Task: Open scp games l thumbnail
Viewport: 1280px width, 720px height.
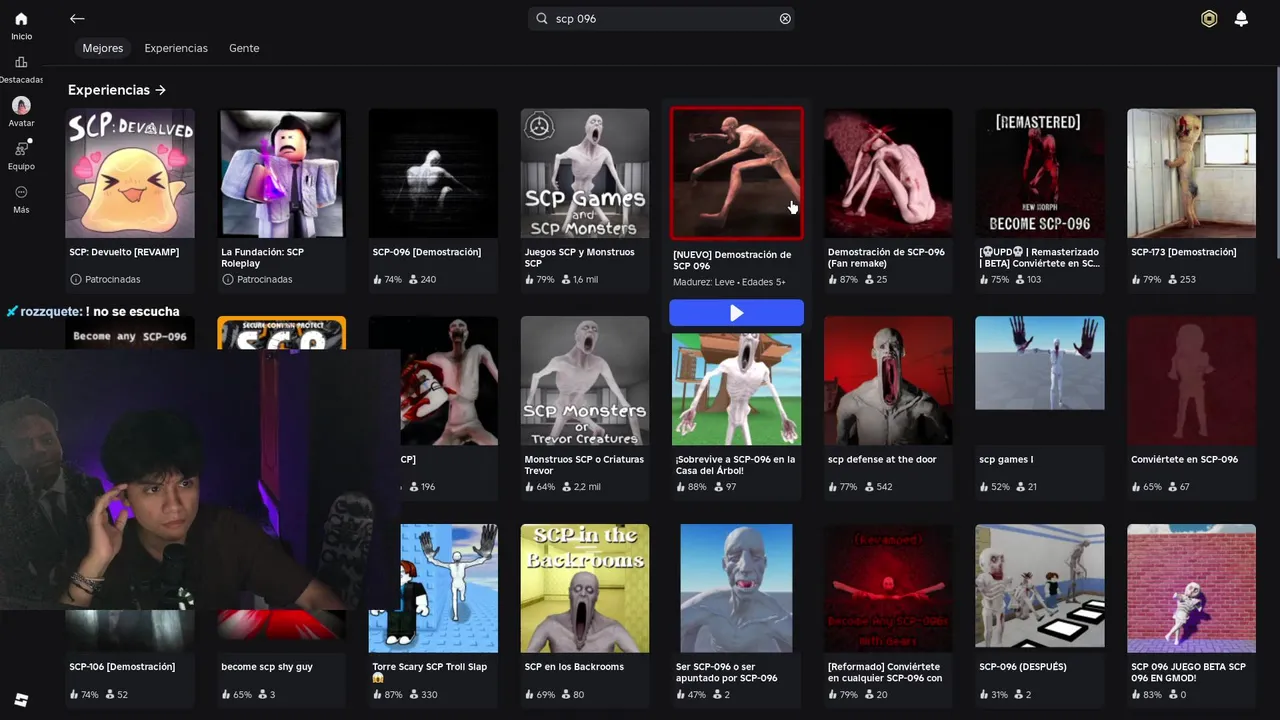Action: click(1040, 363)
